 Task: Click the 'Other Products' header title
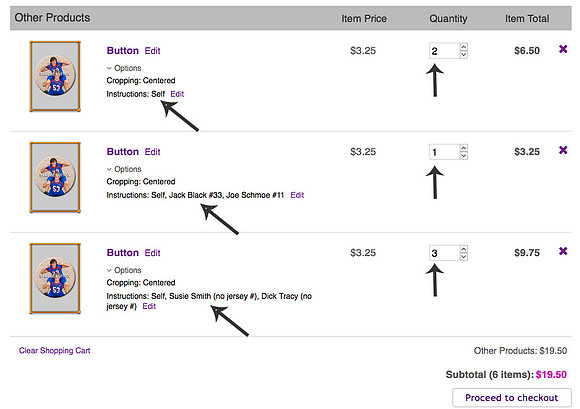pos(52,18)
